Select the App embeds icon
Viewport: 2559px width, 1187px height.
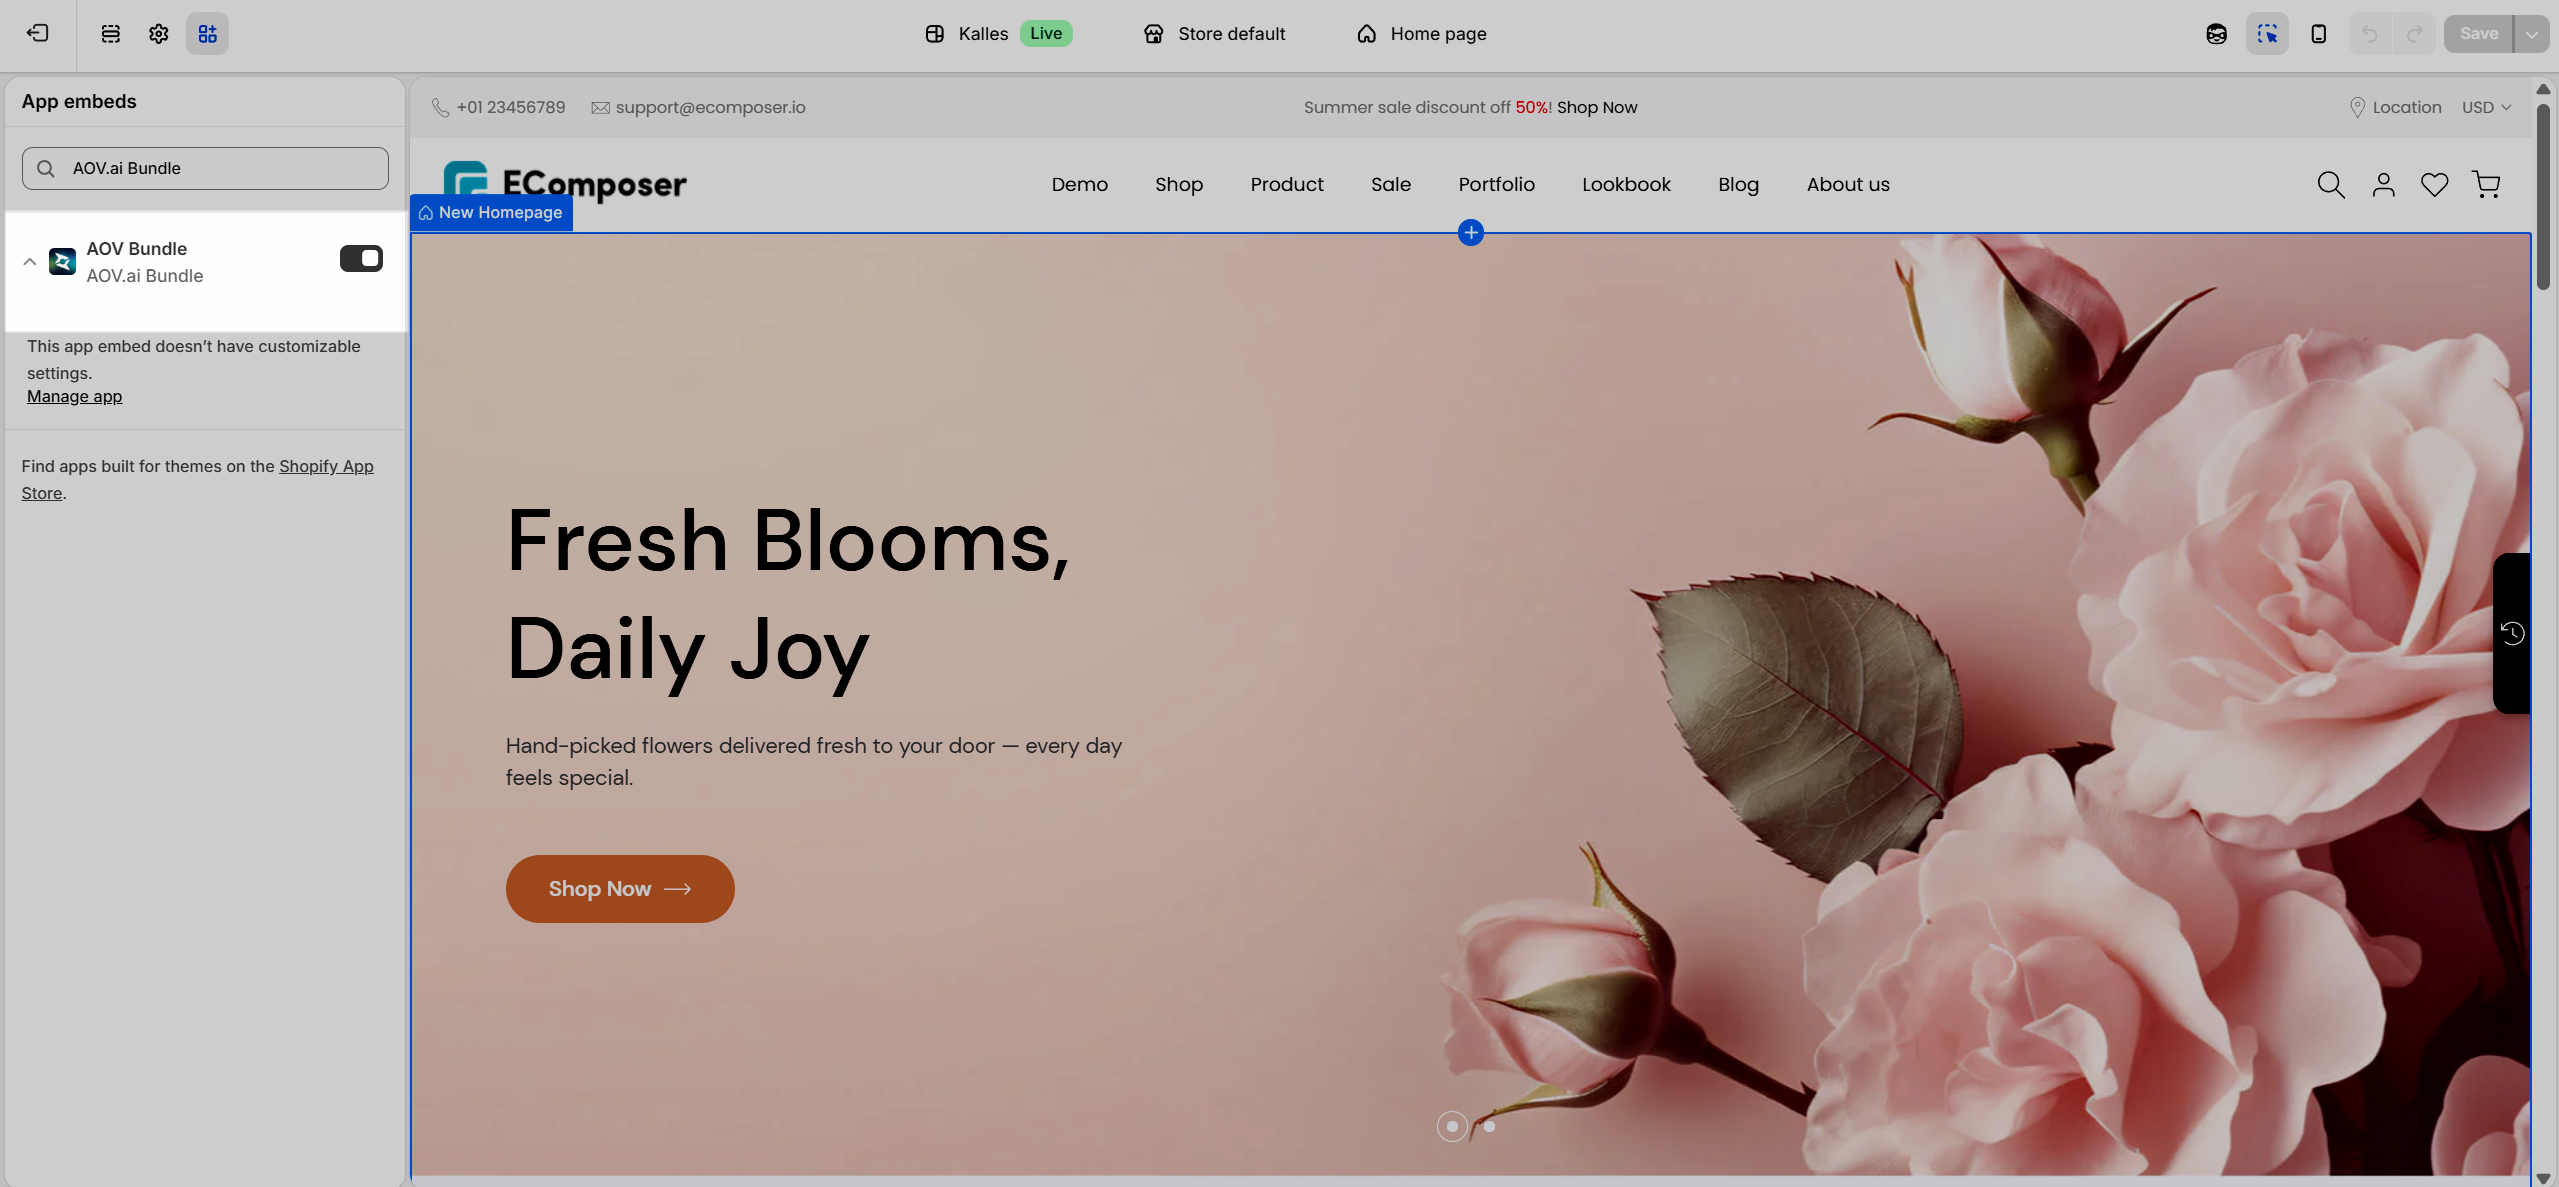207,33
